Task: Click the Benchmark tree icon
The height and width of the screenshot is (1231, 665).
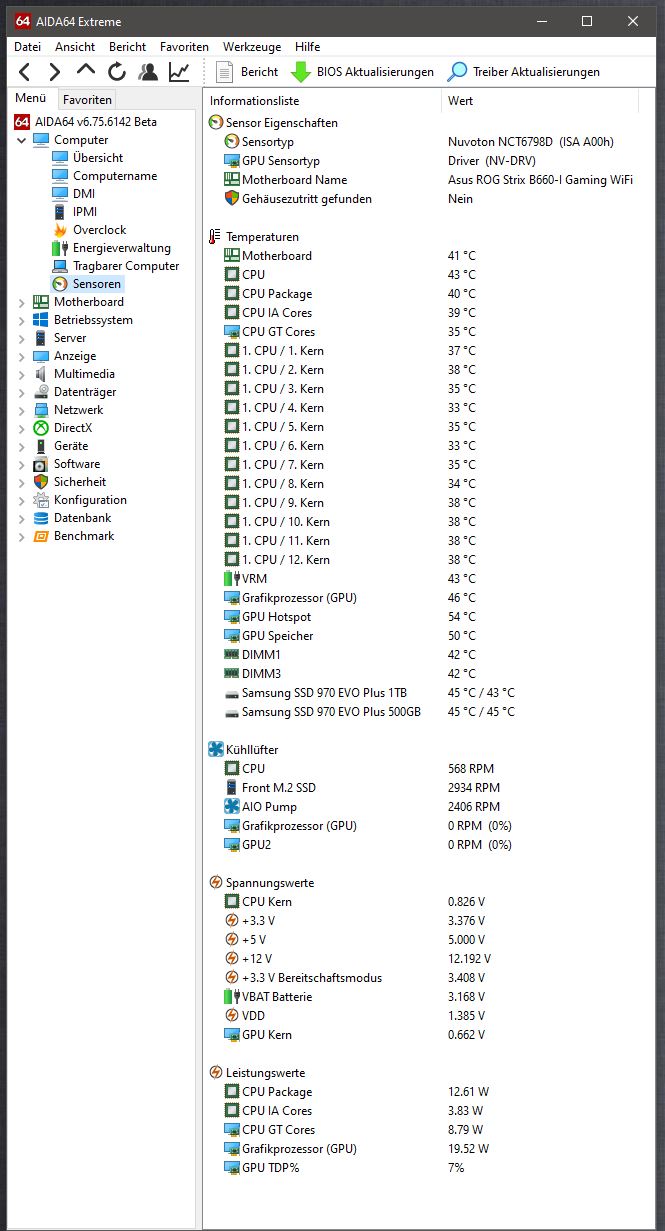Action: click(x=41, y=536)
